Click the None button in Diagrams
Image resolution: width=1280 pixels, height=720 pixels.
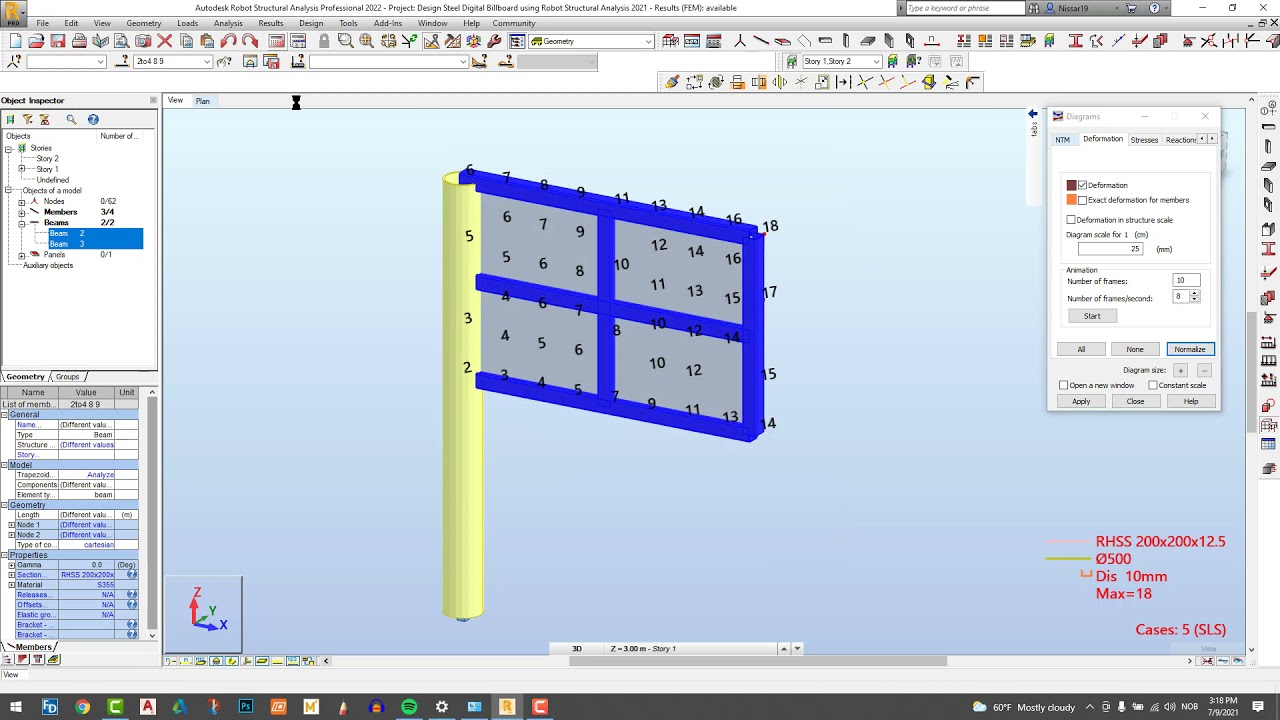tap(1135, 349)
